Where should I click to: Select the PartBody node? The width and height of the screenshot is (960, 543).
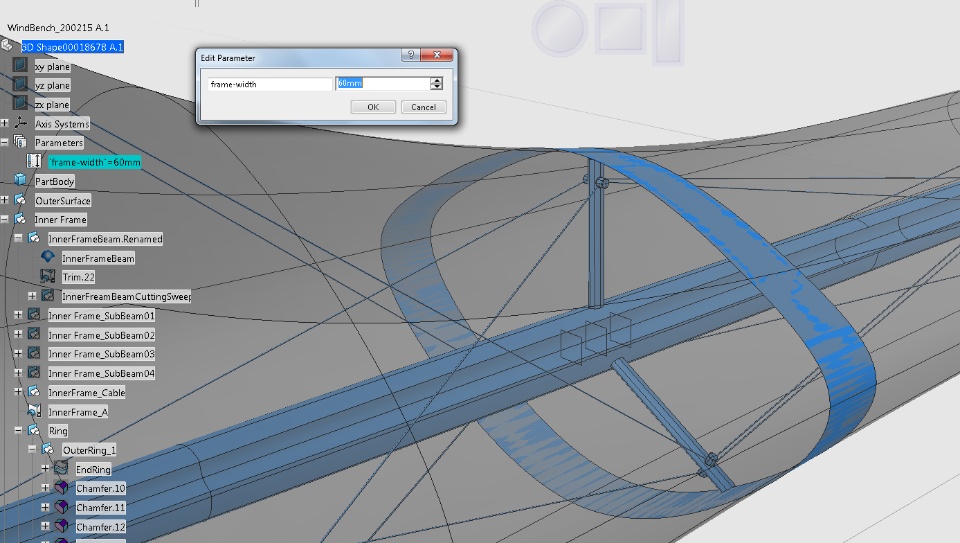tap(54, 181)
